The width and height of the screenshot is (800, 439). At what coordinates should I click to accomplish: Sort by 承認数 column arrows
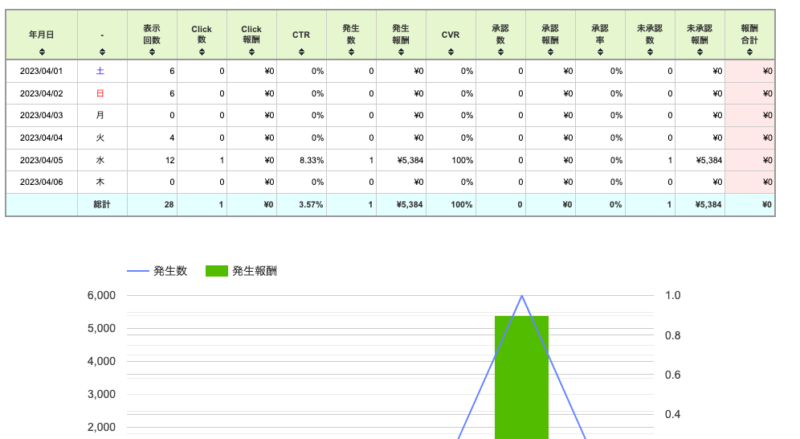[501, 52]
